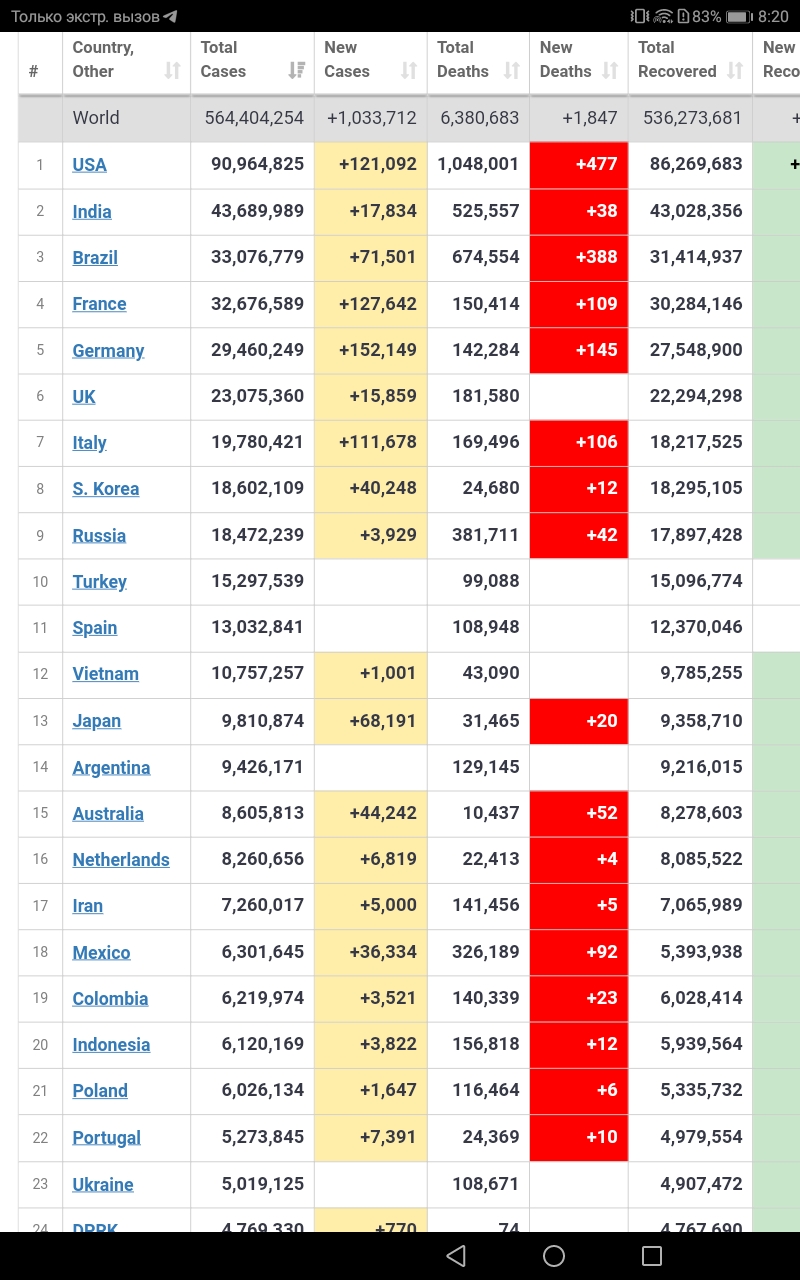Viewport: 800px width, 1280px height.
Task: Sort by Total Cases arrows icon
Action: [x=297, y=71]
